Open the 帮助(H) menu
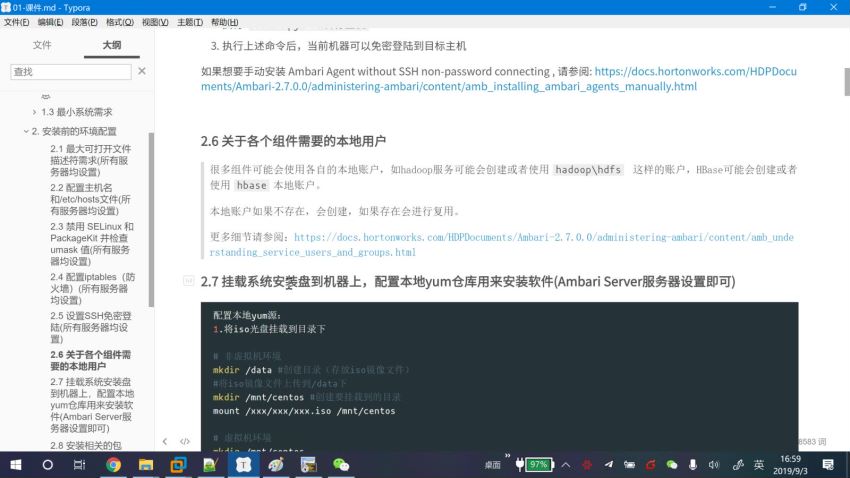The width and height of the screenshot is (850, 478). (224, 22)
